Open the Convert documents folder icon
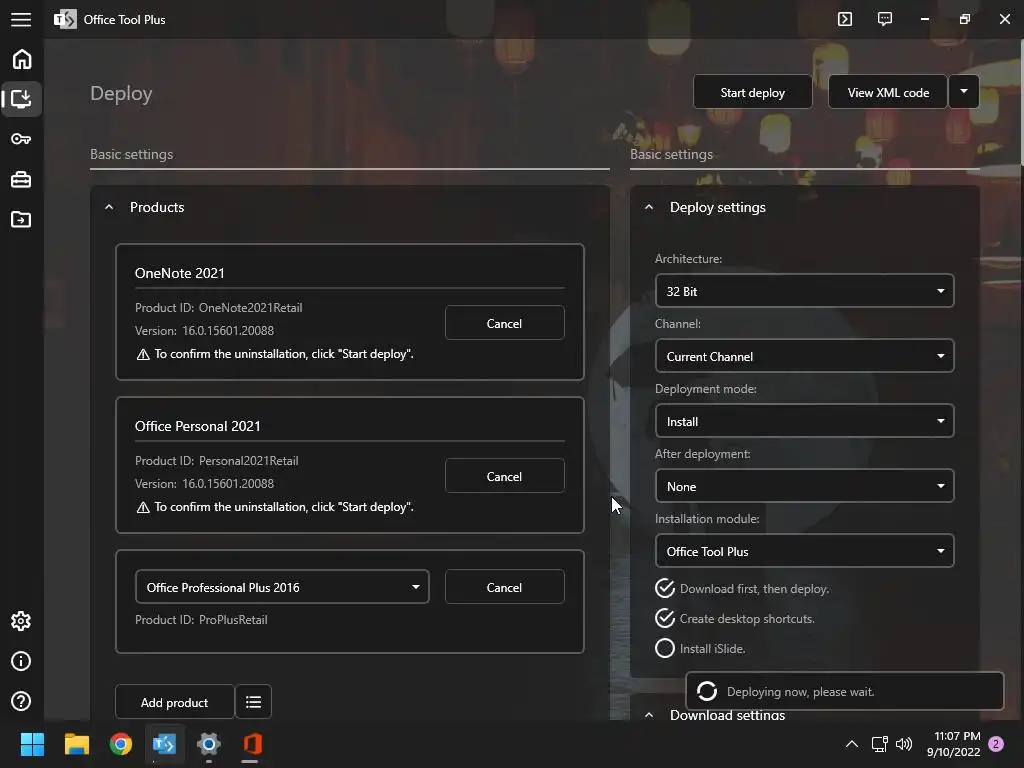This screenshot has width=1024, height=768. click(21, 219)
